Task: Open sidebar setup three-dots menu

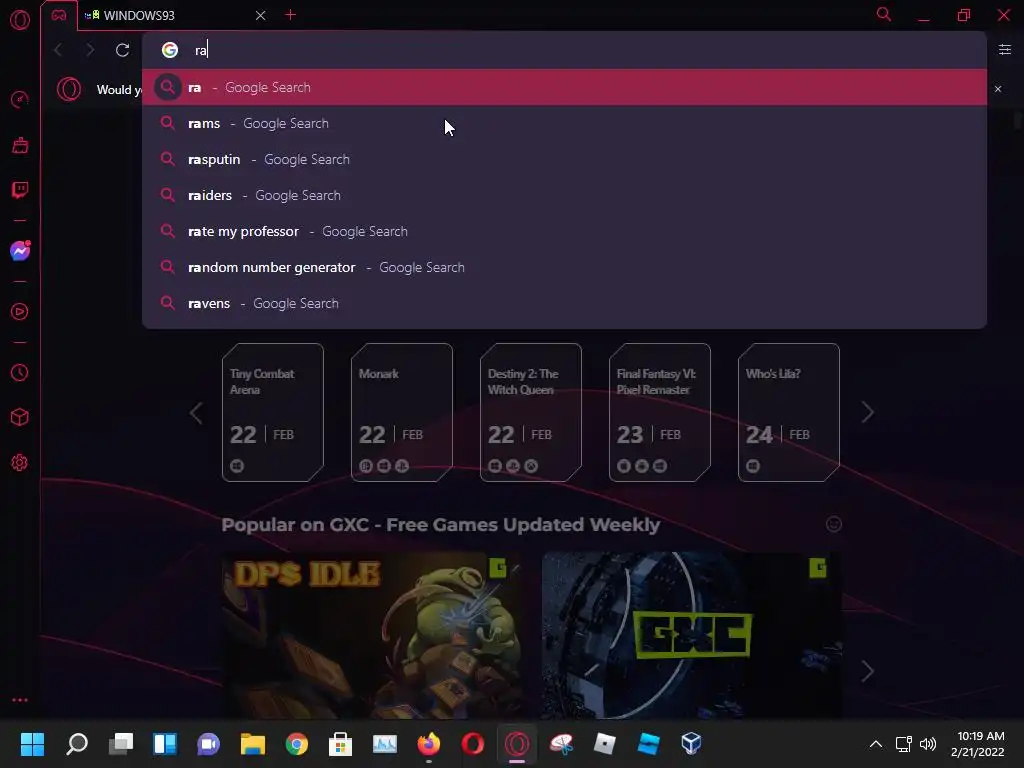Action: 20,700
